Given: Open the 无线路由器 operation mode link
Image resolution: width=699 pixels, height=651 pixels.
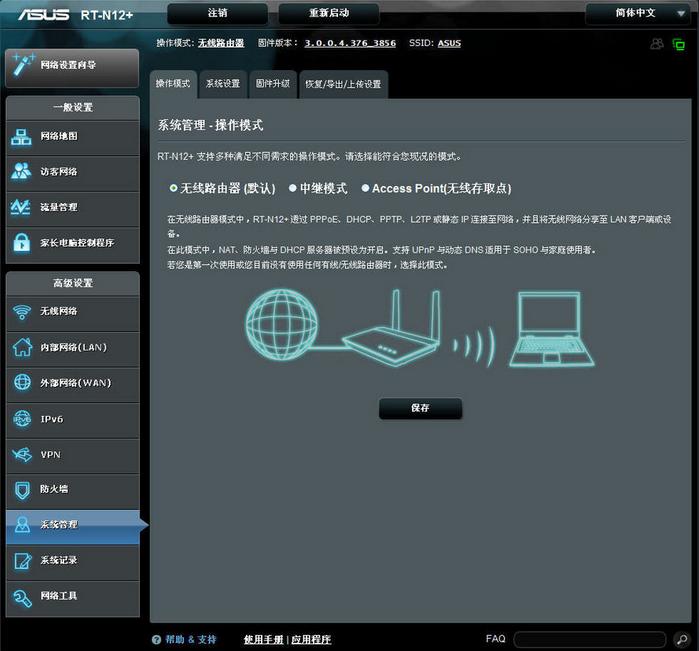Looking at the screenshot, I should (221, 43).
